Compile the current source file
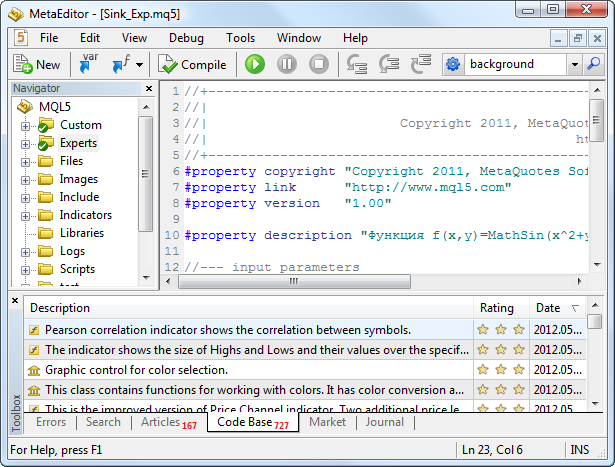Viewport: 615px width, 467px height. click(x=192, y=64)
